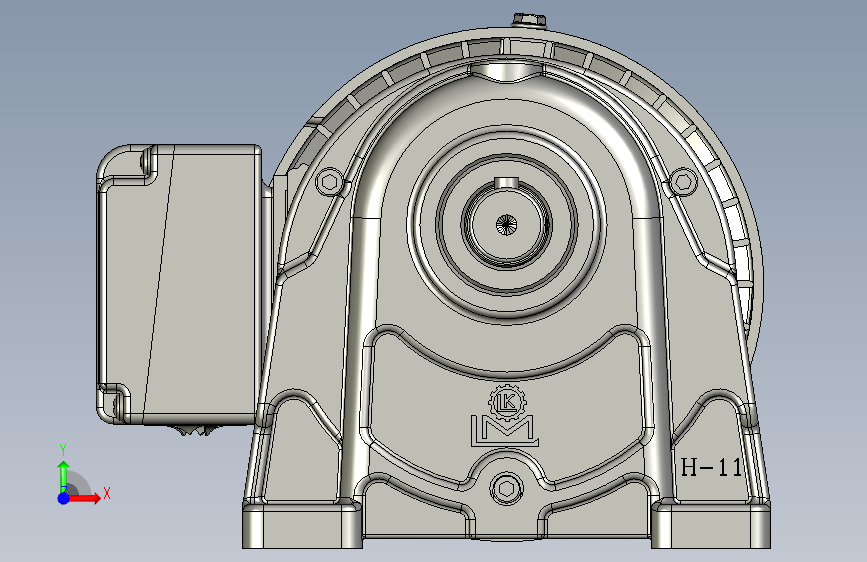The width and height of the screenshot is (867, 562).
Task: Select the "H-11" engraved text on housing
Action: [x=712, y=468]
